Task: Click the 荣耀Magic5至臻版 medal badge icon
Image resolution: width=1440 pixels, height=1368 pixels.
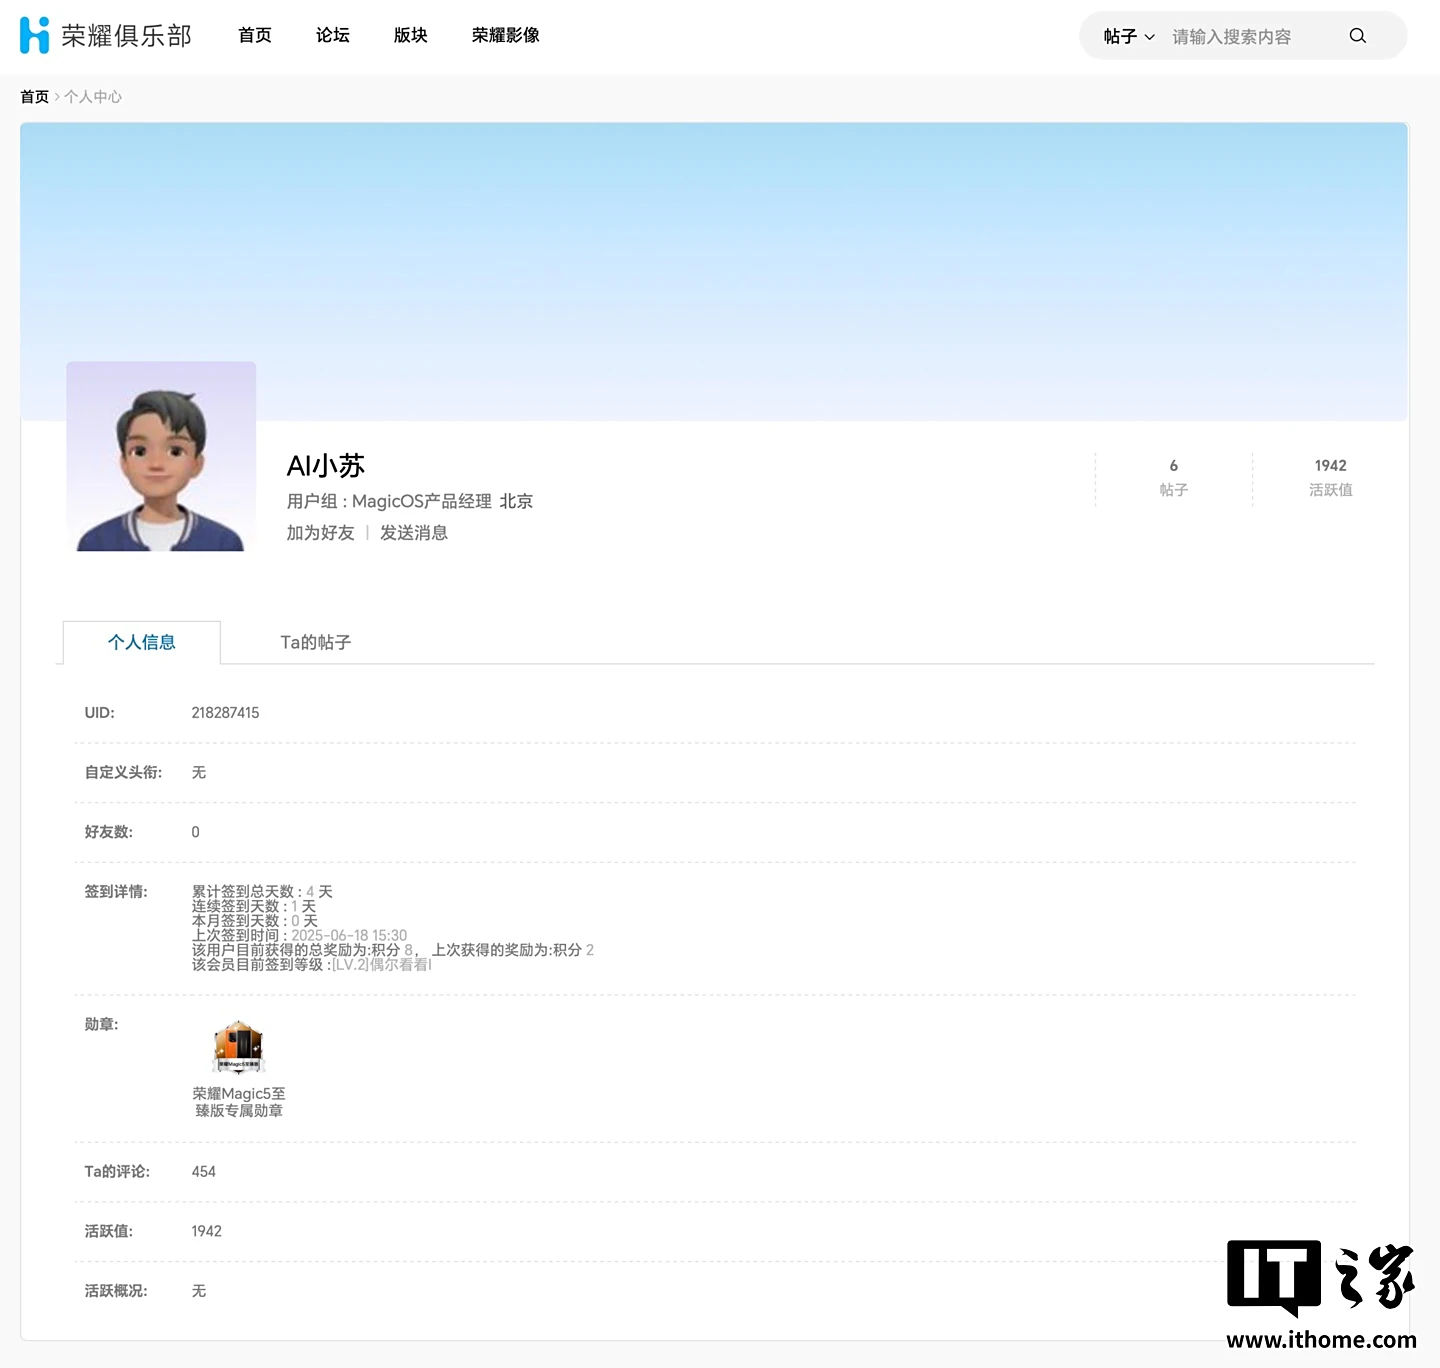Action: 238,1046
